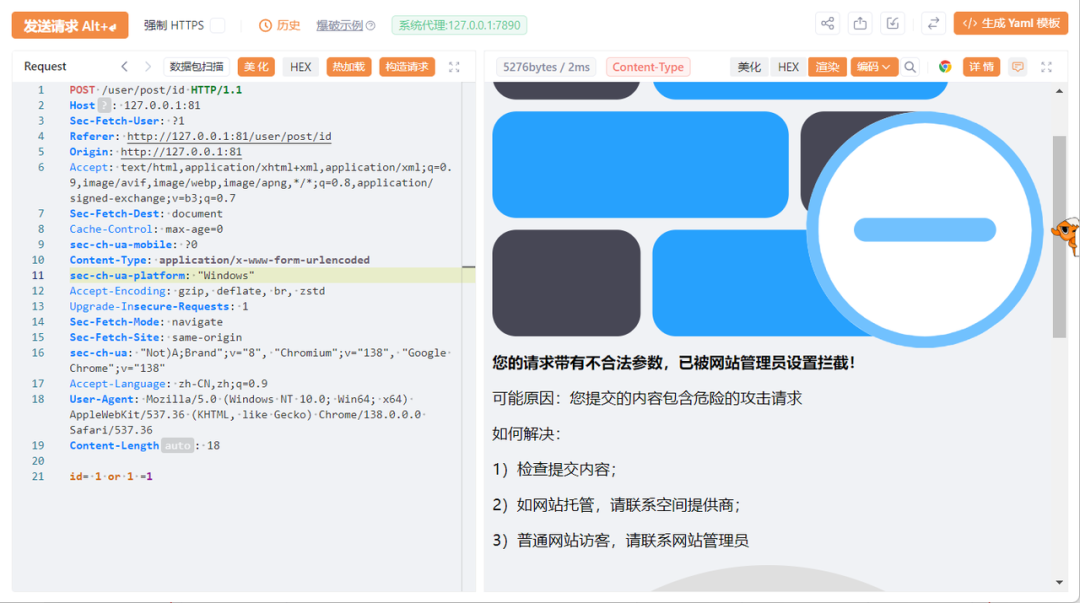Search within the response
This screenshot has width=1080, height=603.
coord(910,67)
